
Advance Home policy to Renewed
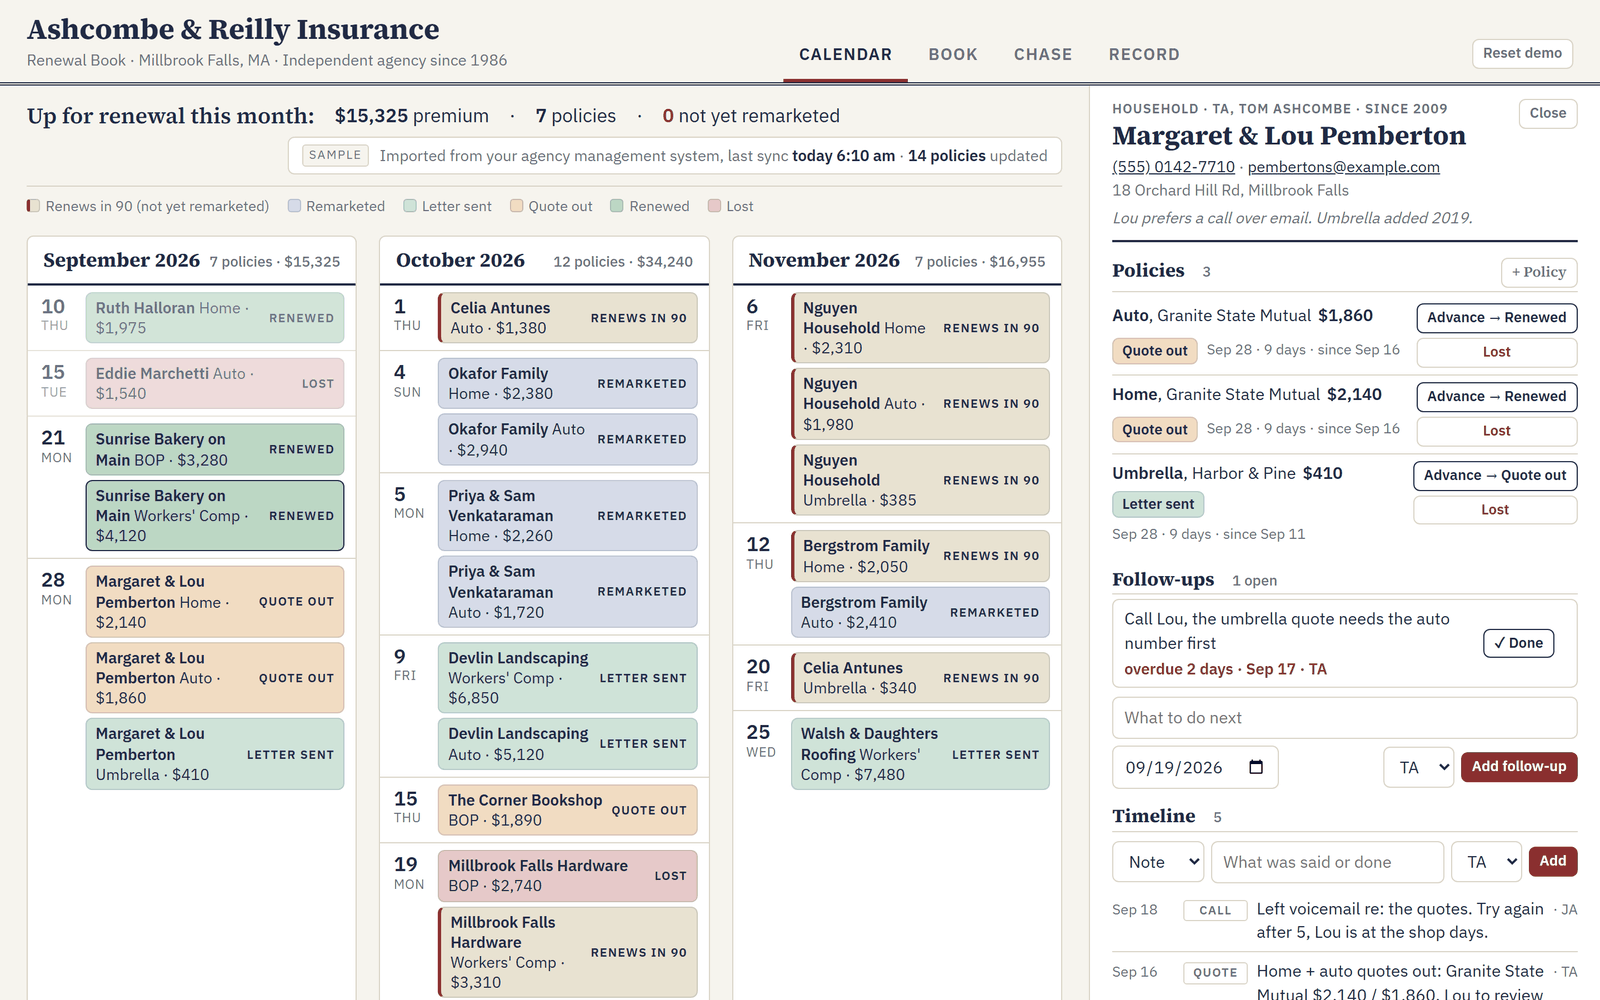tap(1496, 397)
